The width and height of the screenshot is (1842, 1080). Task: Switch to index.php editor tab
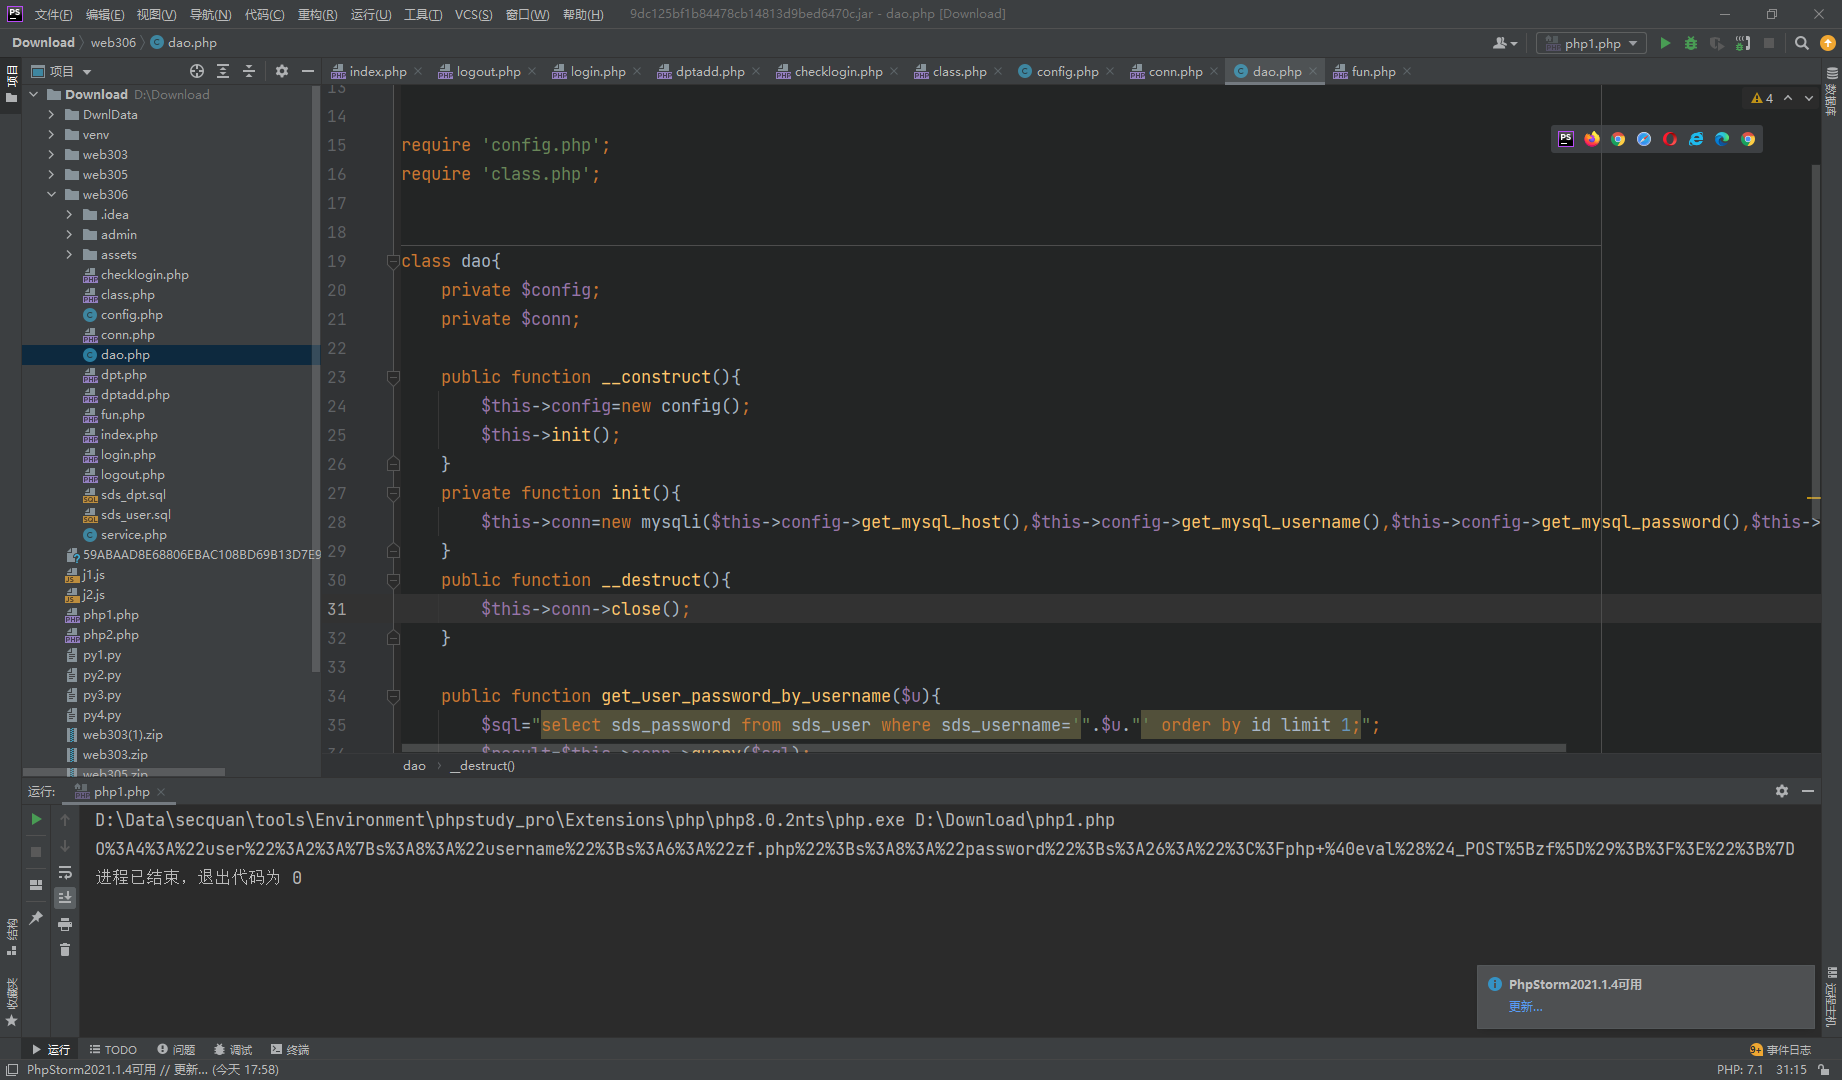pyautogui.click(x=376, y=71)
